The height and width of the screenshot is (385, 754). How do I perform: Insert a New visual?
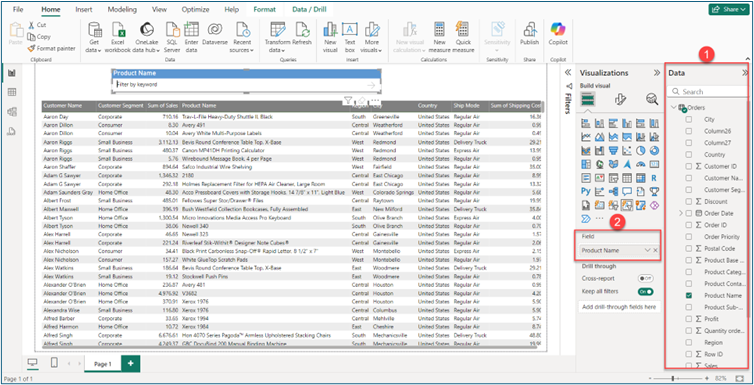(x=330, y=37)
